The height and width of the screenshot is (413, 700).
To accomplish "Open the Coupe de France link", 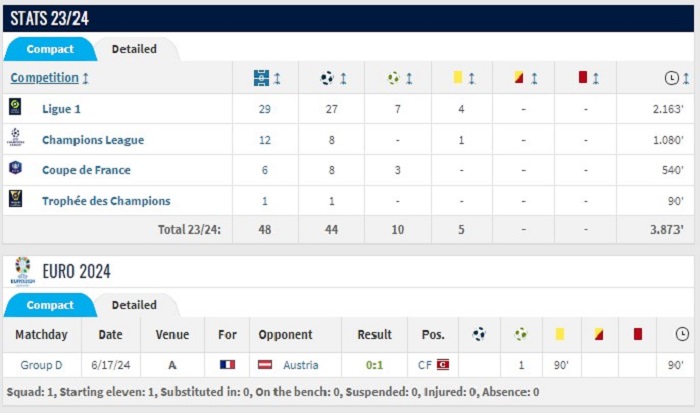I will 86,170.
